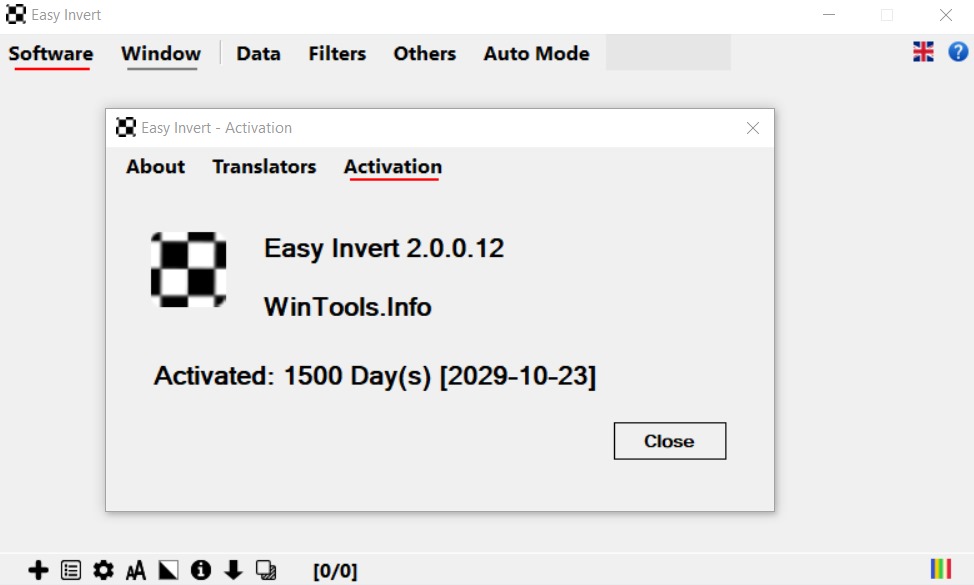Click the info circle icon
This screenshot has height=585, width=974.
(x=201, y=570)
